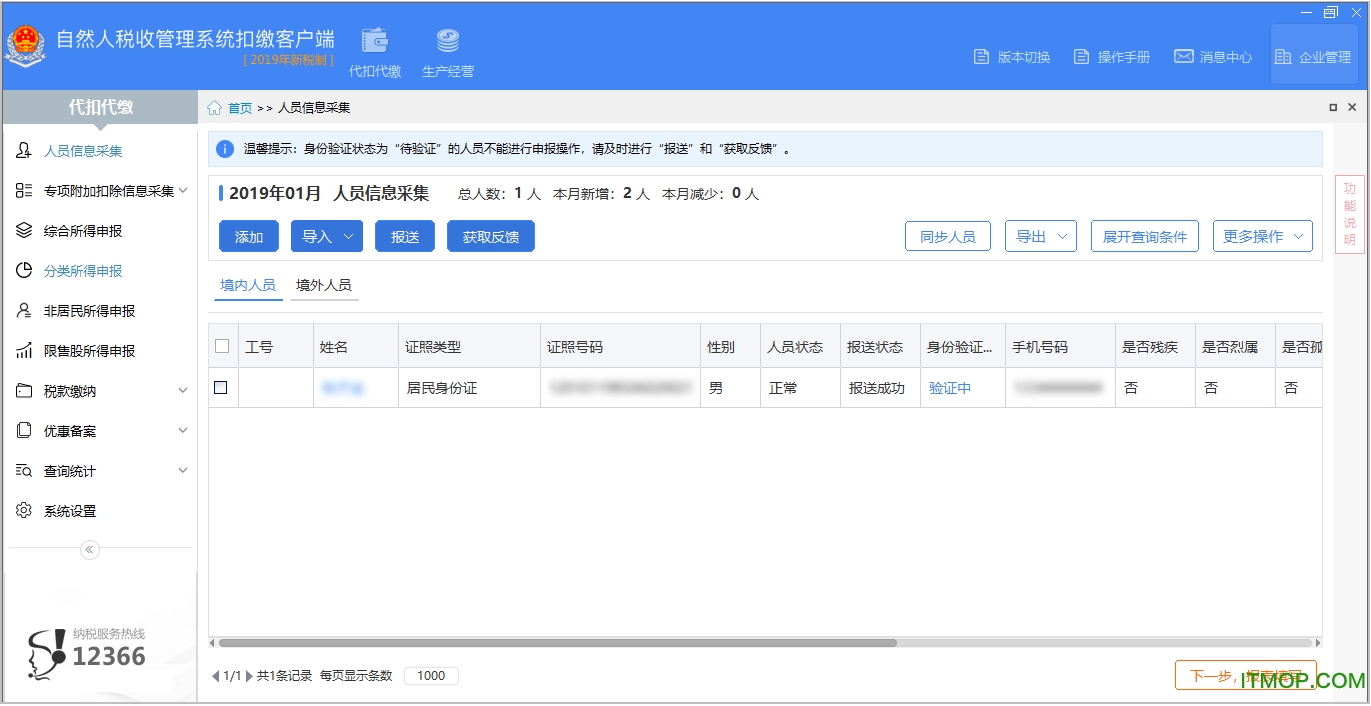Click the 每页显示条数 input field
The width and height of the screenshot is (1371, 706).
(x=431, y=676)
